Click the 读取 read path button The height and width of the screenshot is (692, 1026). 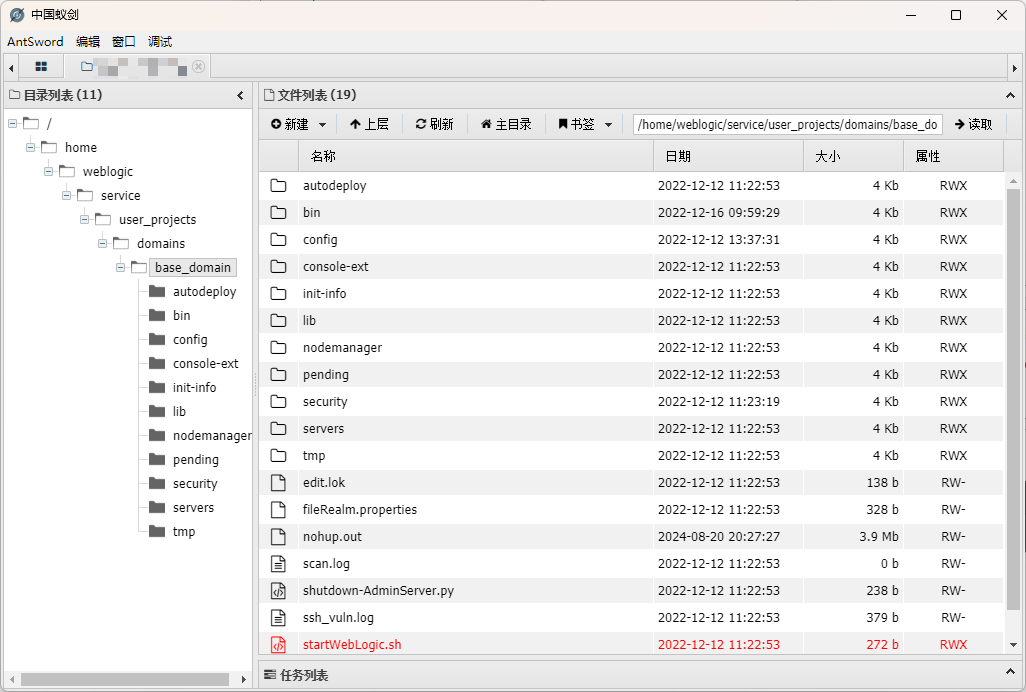point(973,124)
